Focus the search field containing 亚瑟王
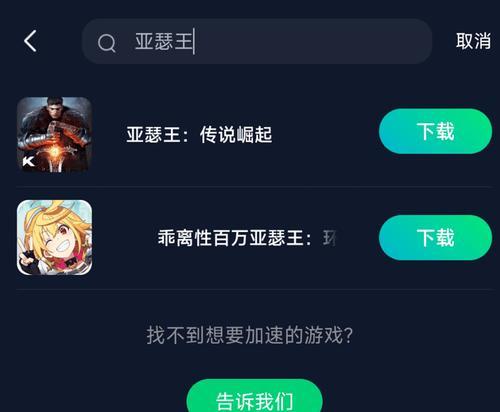500x412 pixels. (x=257, y=41)
